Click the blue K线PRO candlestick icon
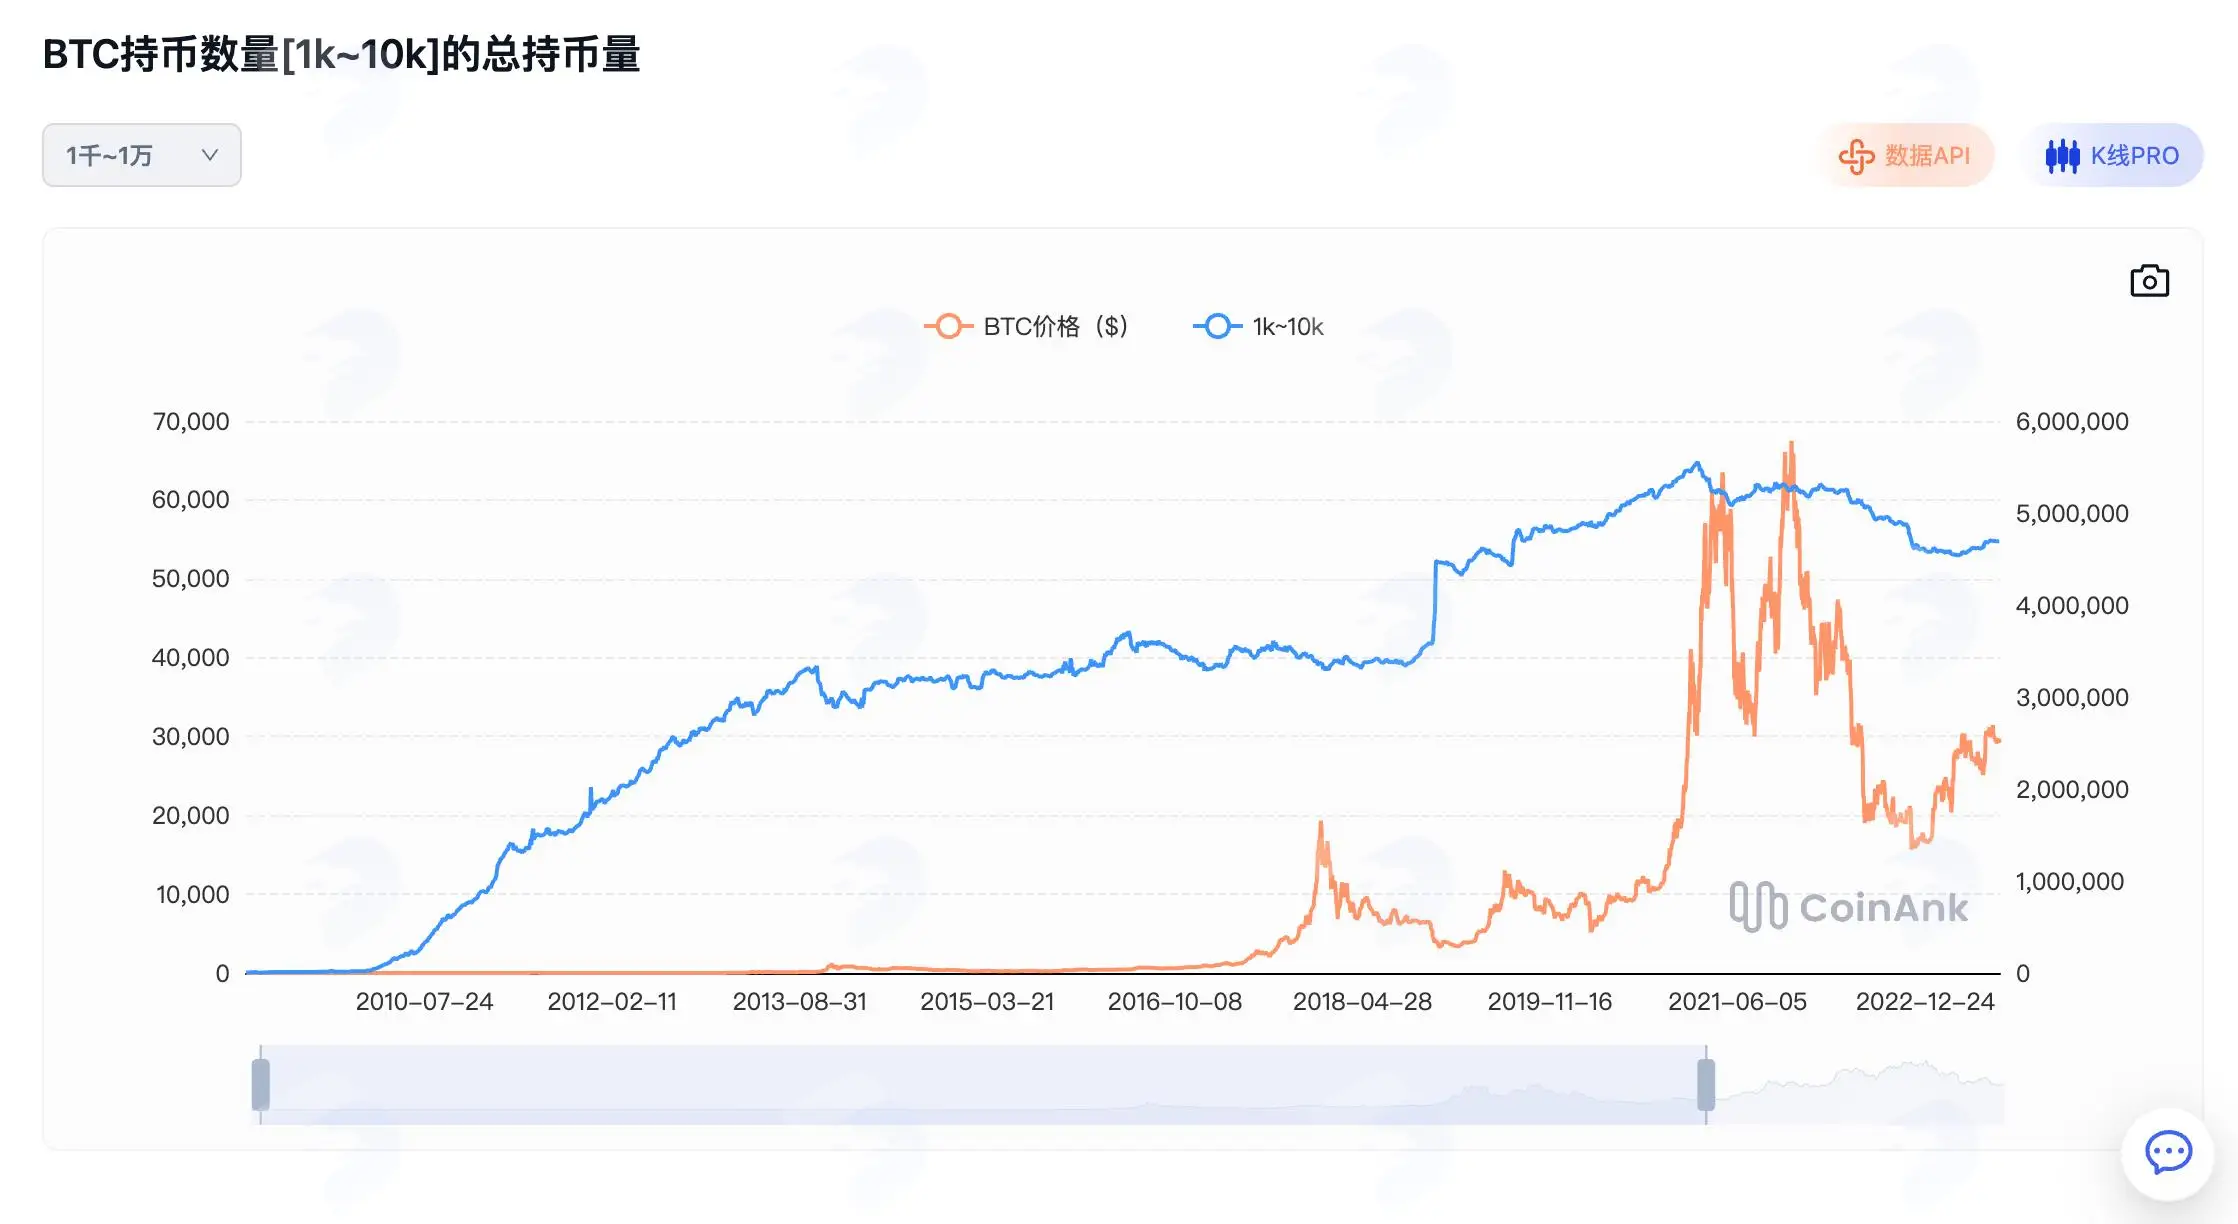The width and height of the screenshot is (2238, 1224). tap(2062, 156)
